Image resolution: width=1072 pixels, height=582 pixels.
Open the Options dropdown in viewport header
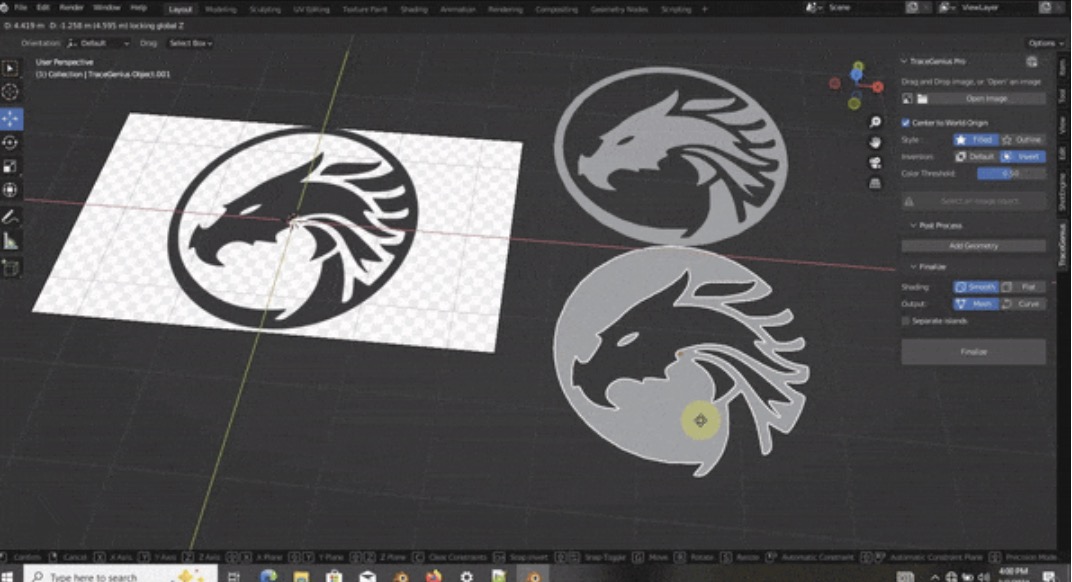(1045, 43)
